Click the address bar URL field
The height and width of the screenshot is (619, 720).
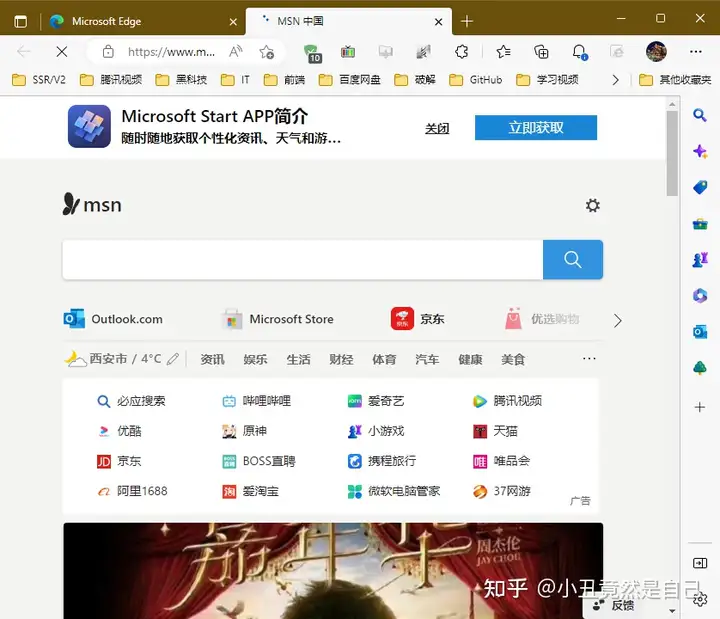pos(171,52)
